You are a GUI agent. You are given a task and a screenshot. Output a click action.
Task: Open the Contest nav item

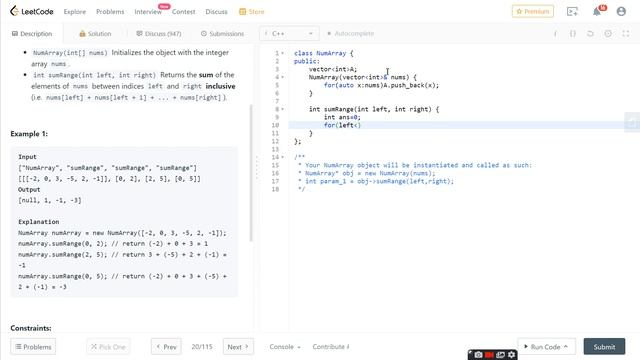pos(184,12)
